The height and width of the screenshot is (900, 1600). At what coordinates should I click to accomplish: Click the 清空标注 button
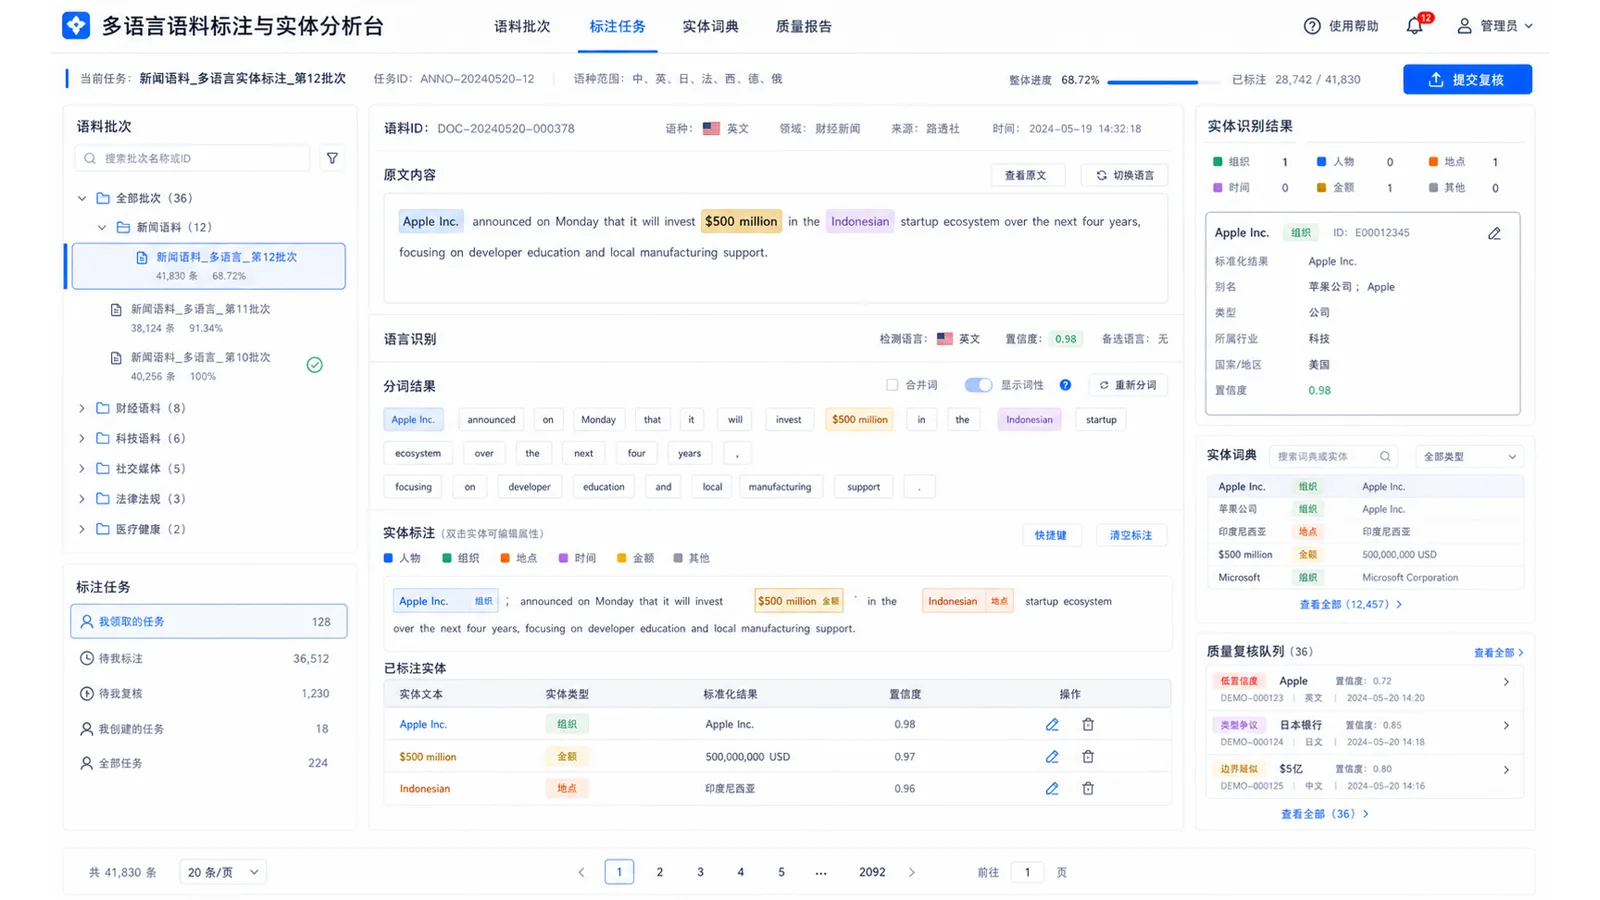click(1131, 535)
